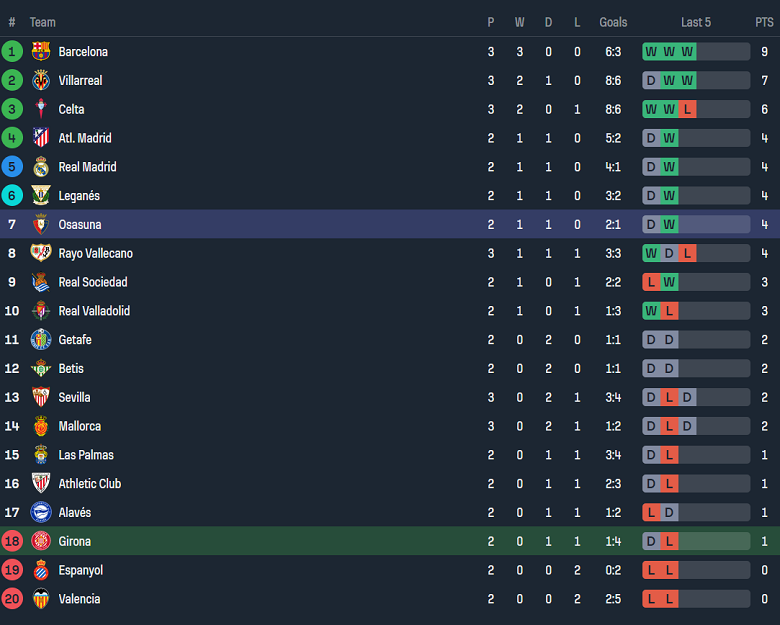This screenshot has height=625, width=780.
Task: Click the Atl. Madrid crest icon
Action: tap(41, 138)
